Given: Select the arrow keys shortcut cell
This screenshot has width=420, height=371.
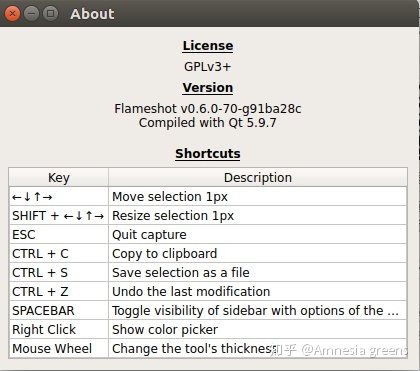Looking at the screenshot, I should tap(59, 196).
